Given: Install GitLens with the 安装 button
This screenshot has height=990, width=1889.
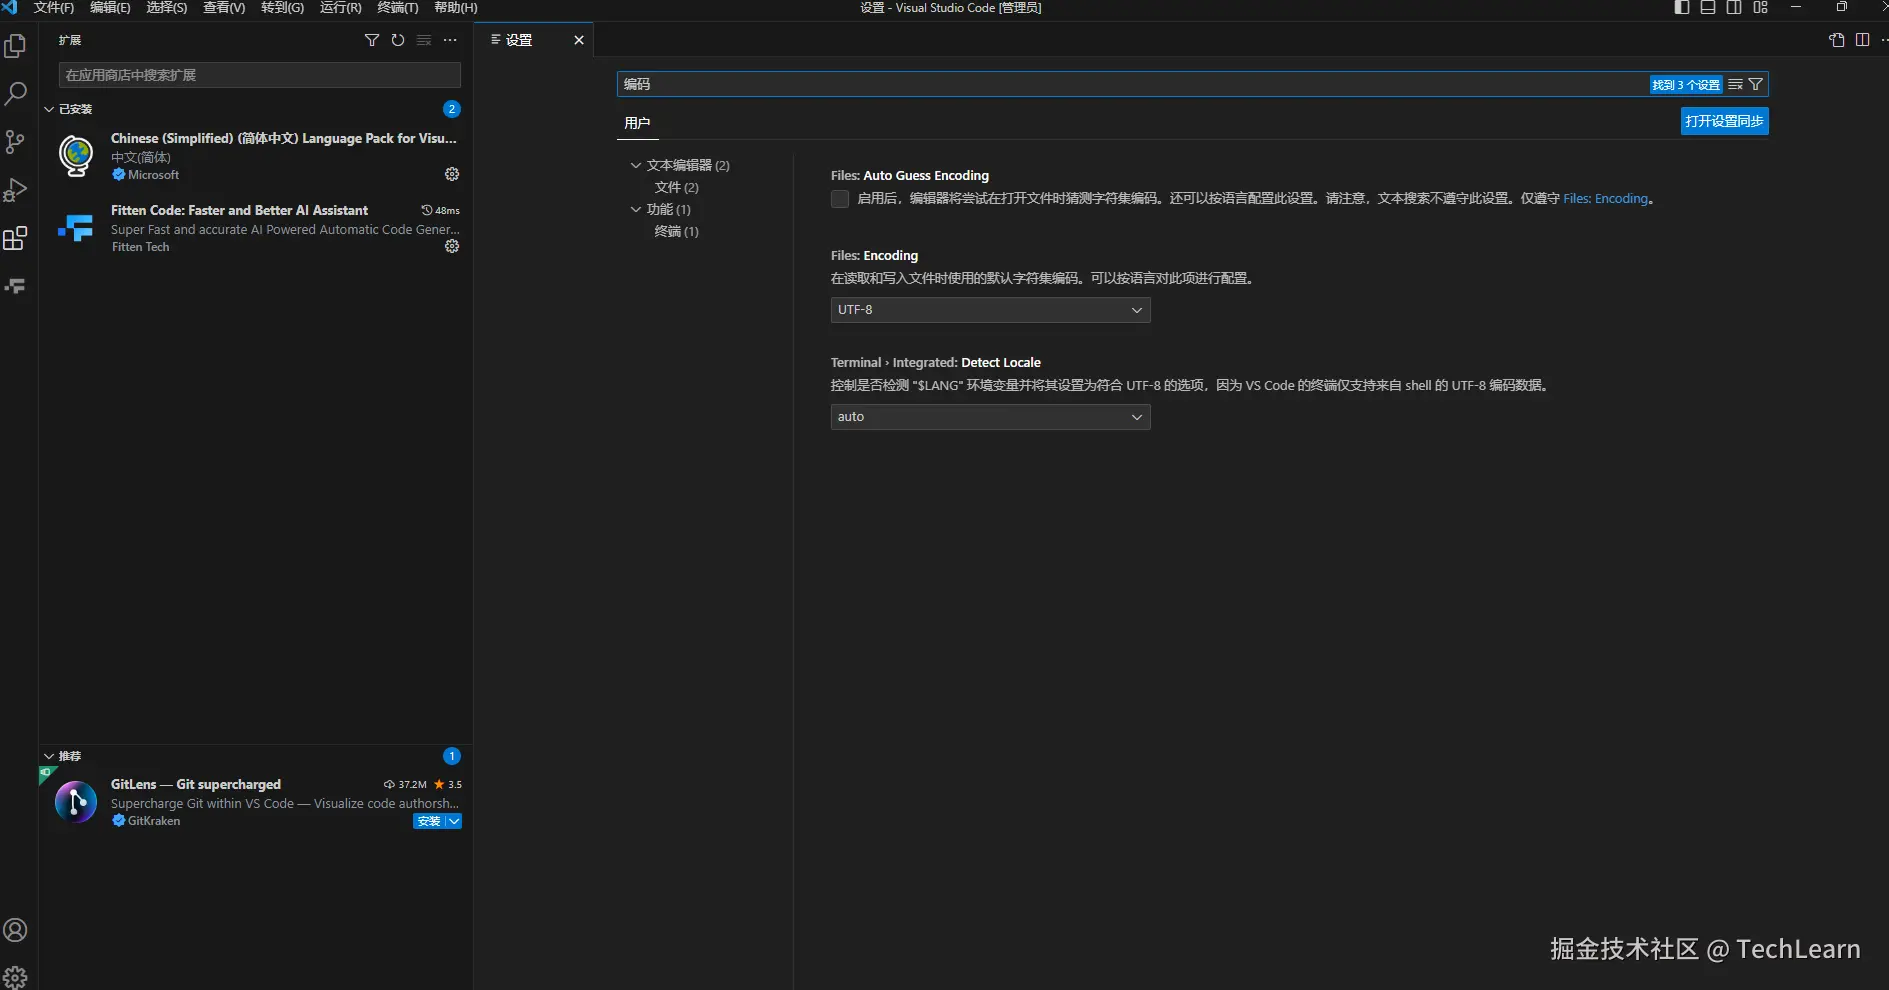Looking at the screenshot, I should click(x=429, y=821).
